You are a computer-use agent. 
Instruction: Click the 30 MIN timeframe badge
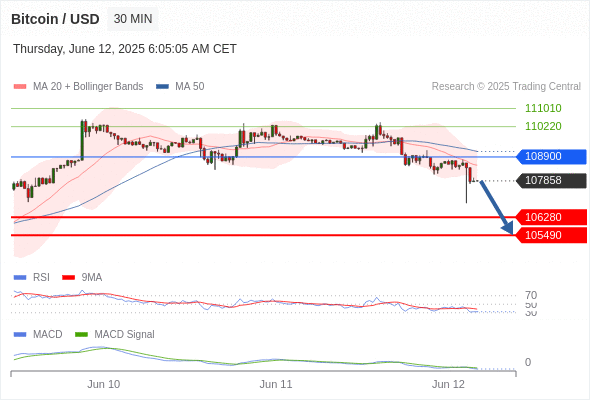(x=133, y=19)
